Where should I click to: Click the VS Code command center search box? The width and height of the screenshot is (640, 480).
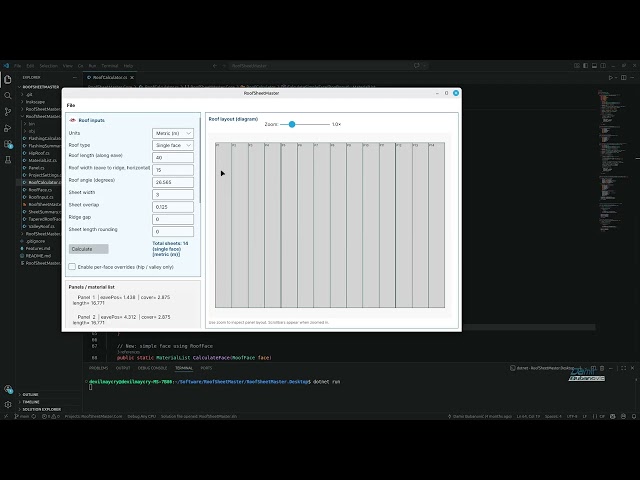coord(318,66)
